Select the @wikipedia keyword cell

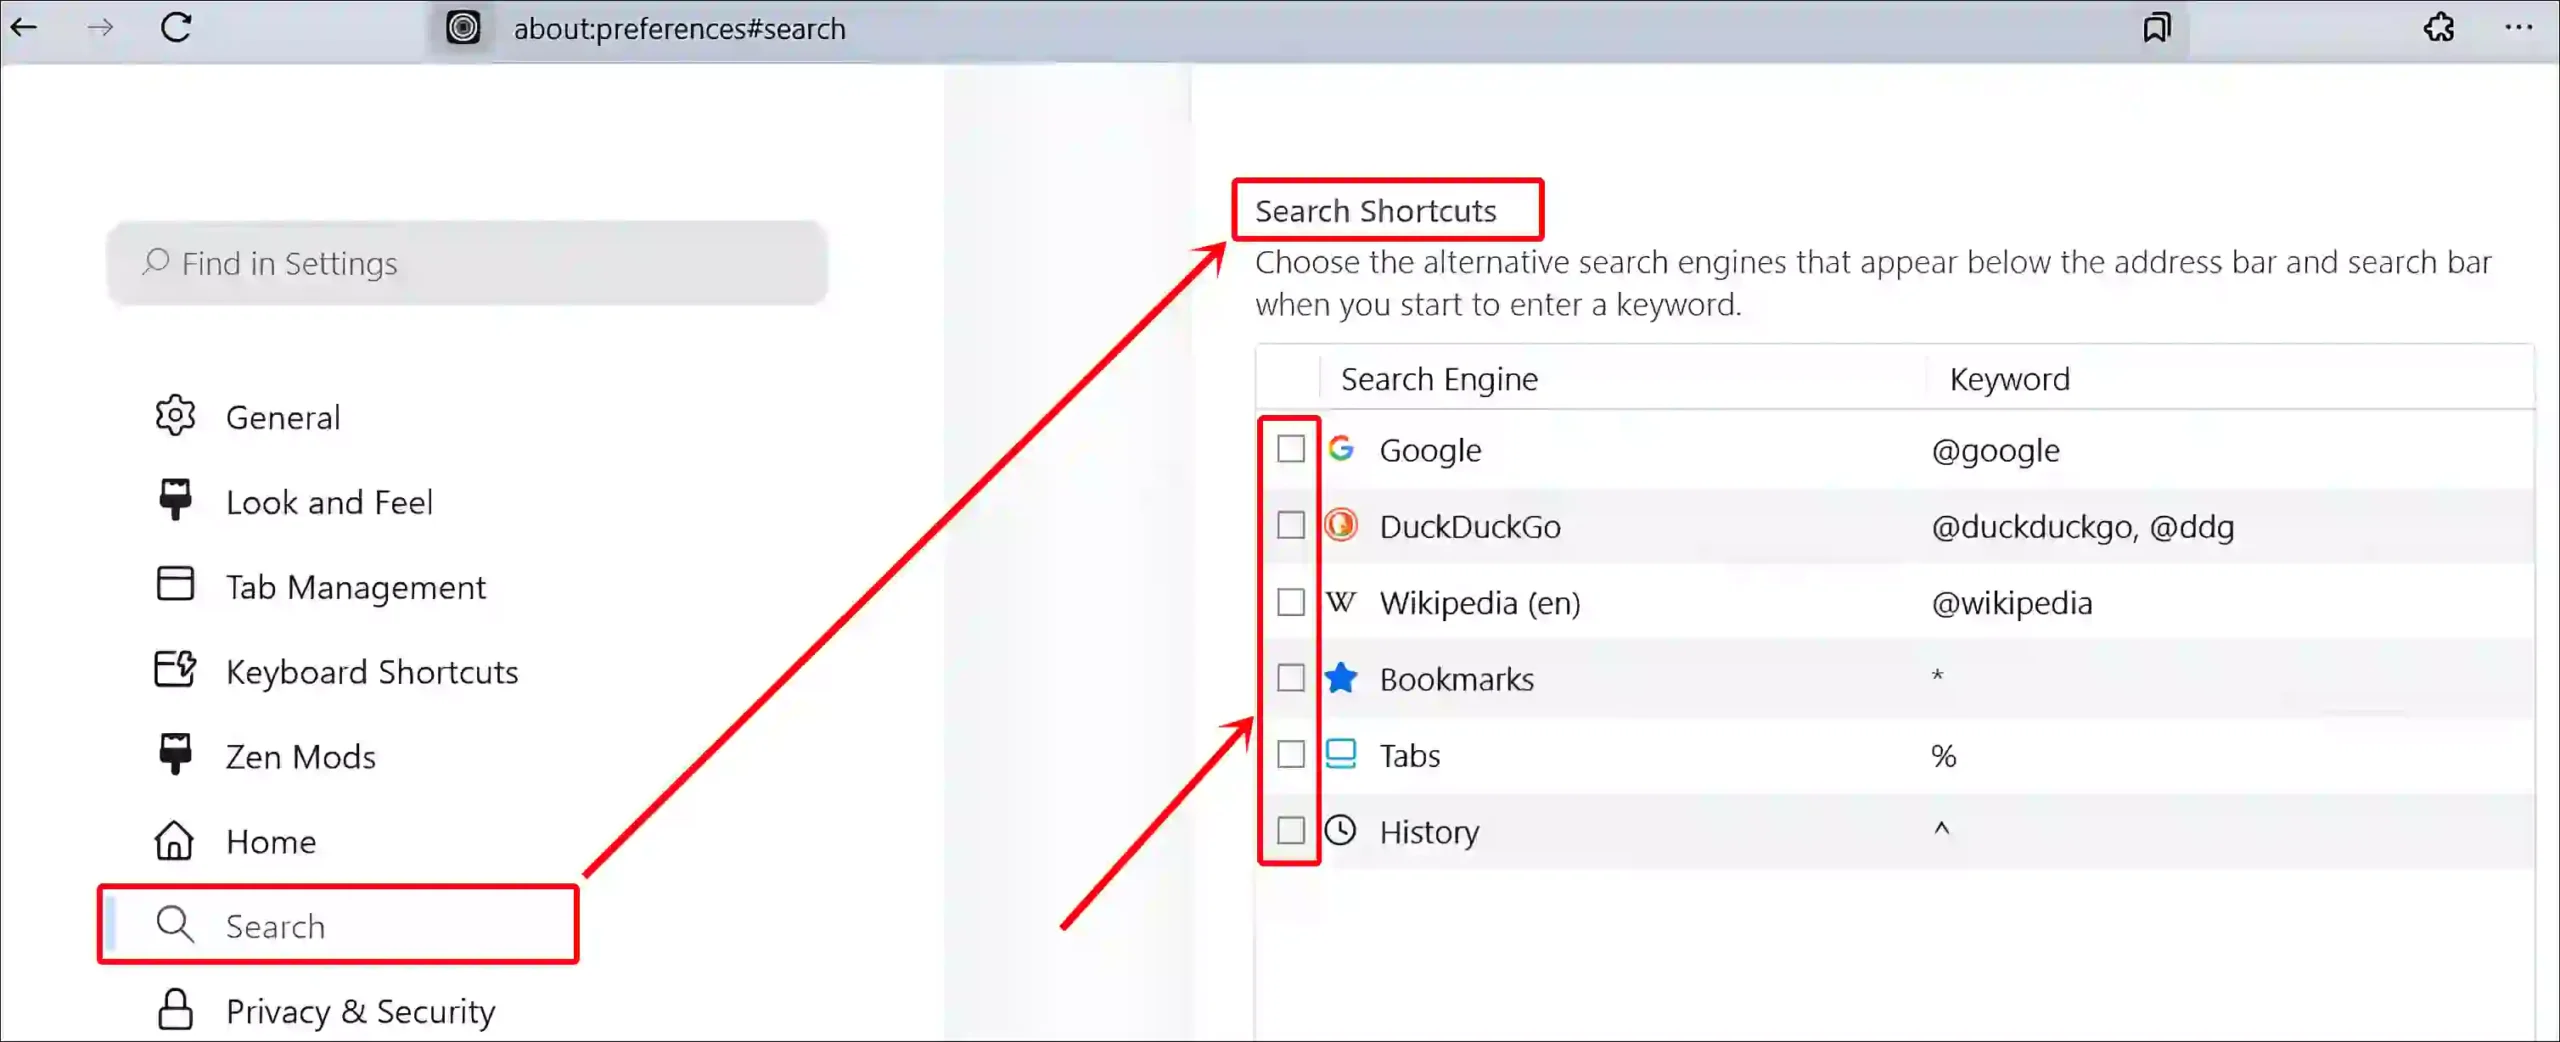pyautogui.click(x=2012, y=603)
